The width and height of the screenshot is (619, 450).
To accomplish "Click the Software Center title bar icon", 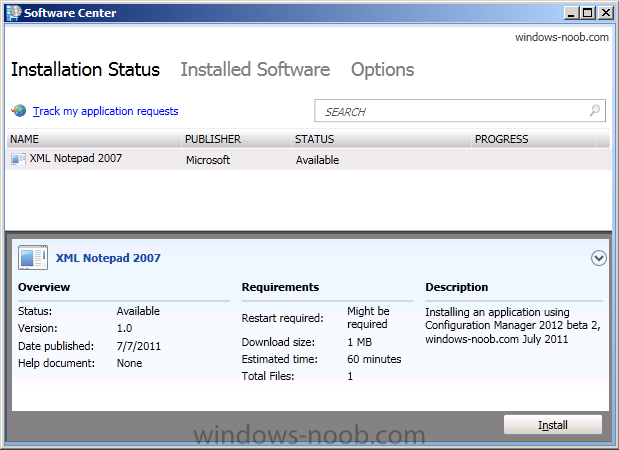I will (x=14, y=13).
